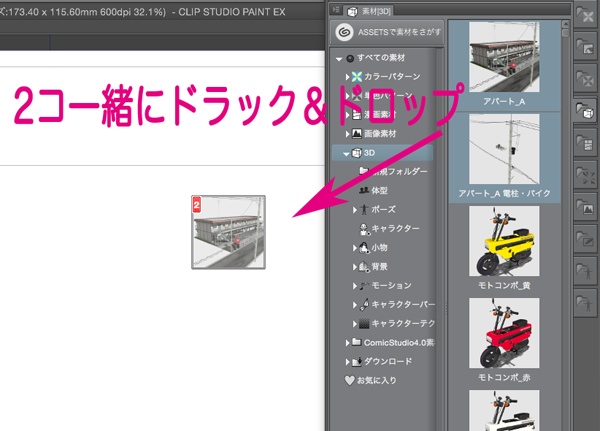The image size is (600, 431).
Task: Select the 単色パターン tree entry
Action: coord(382,96)
